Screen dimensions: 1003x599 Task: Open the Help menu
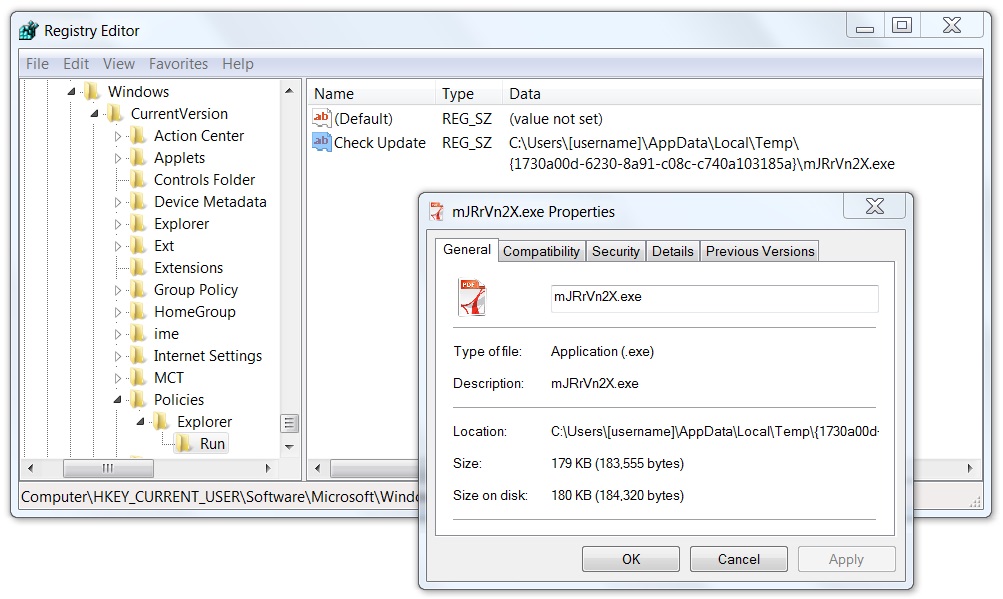[238, 64]
